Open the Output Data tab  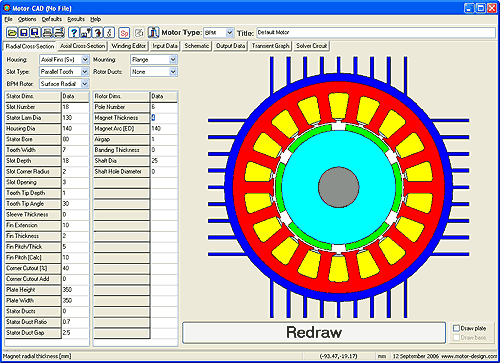[231, 46]
